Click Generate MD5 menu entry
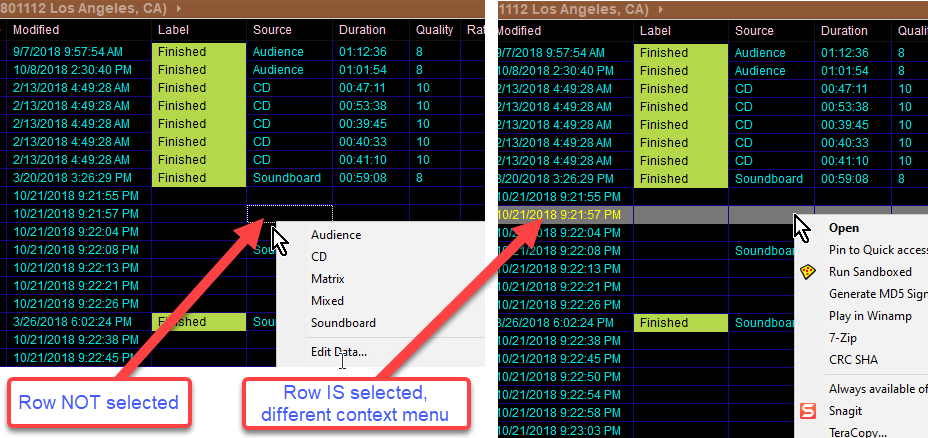The image size is (928, 438). (877, 294)
